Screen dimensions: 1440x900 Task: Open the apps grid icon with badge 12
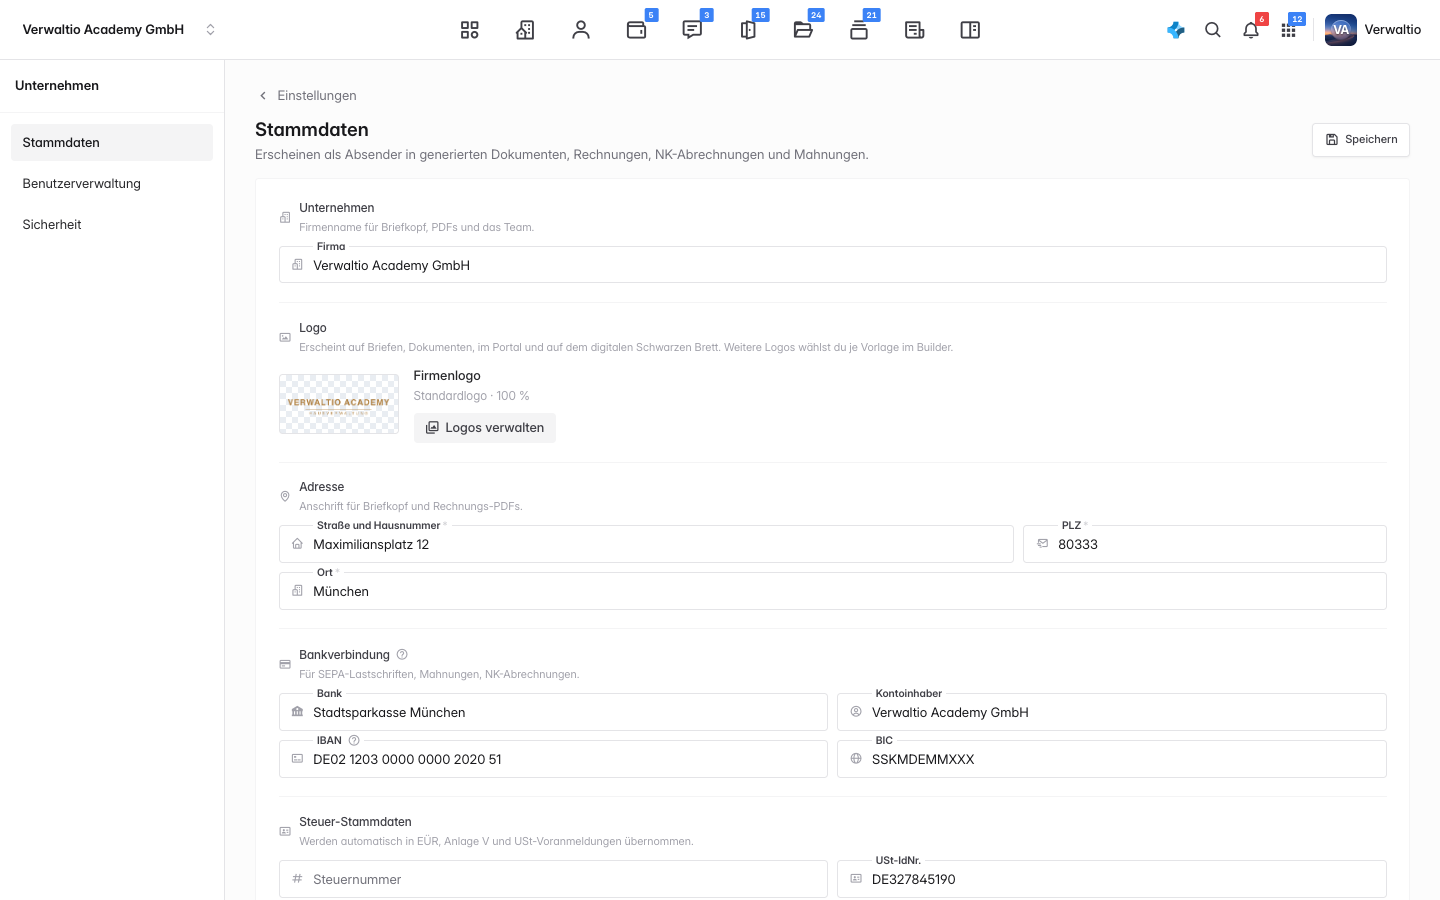coord(1289,30)
